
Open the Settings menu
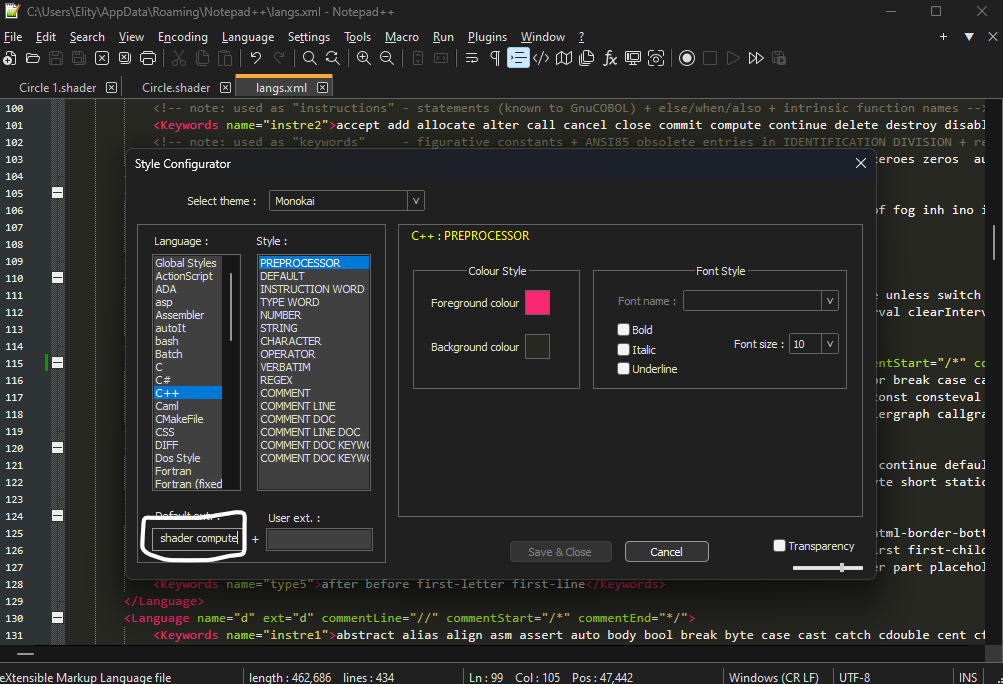pyautogui.click(x=309, y=37)
